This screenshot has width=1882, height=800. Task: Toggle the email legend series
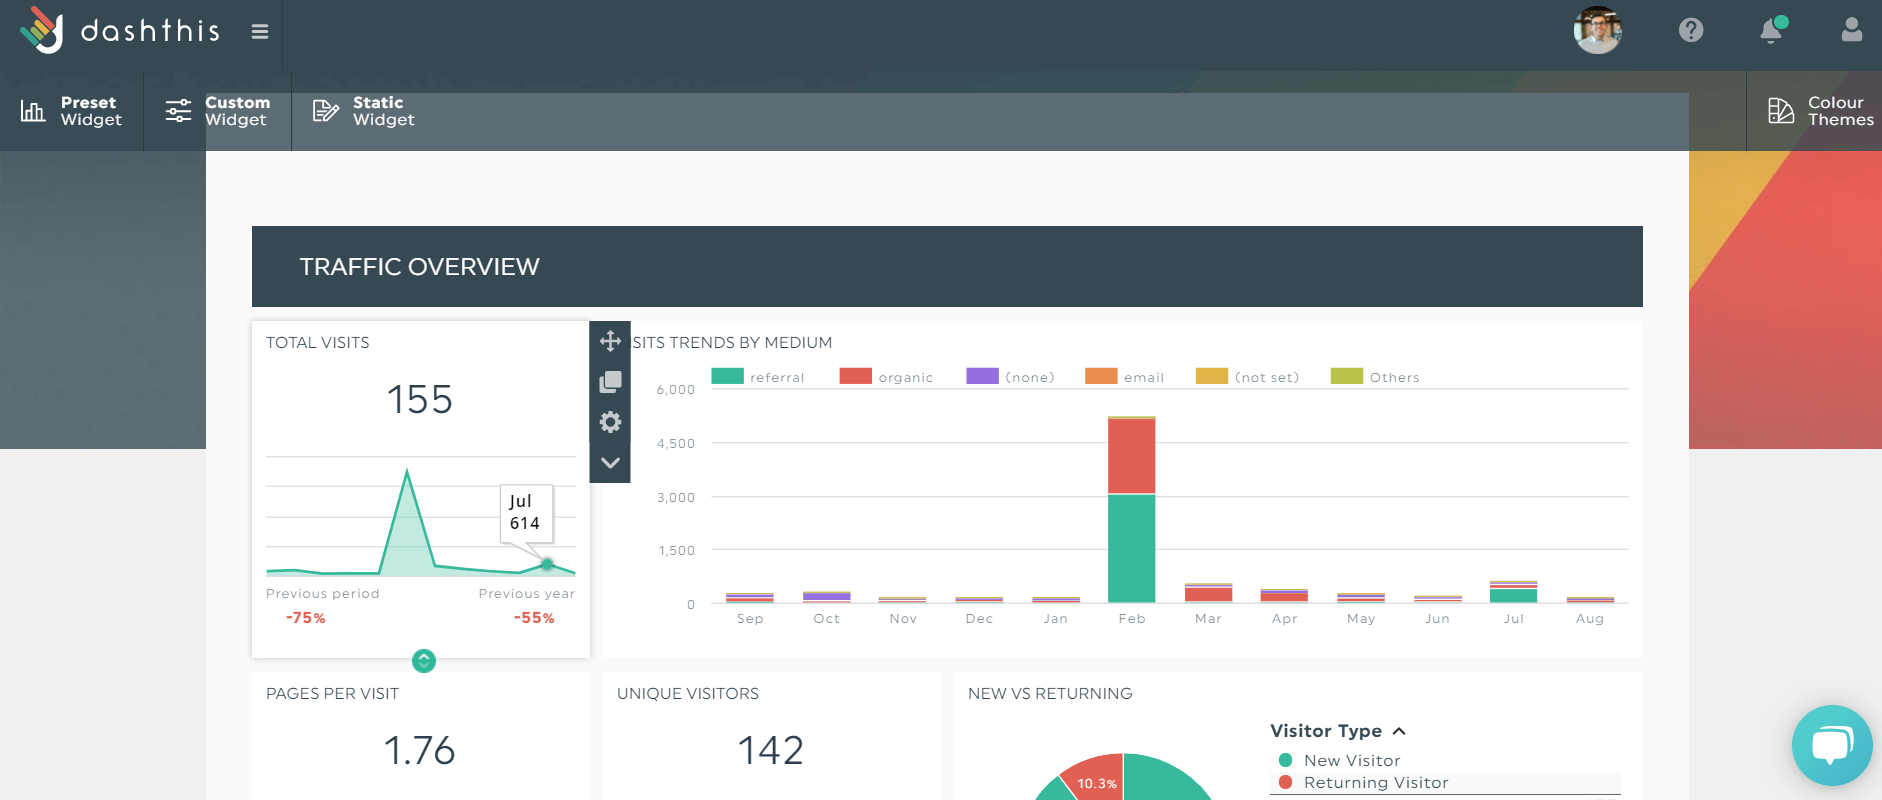tap(1125, 377)
